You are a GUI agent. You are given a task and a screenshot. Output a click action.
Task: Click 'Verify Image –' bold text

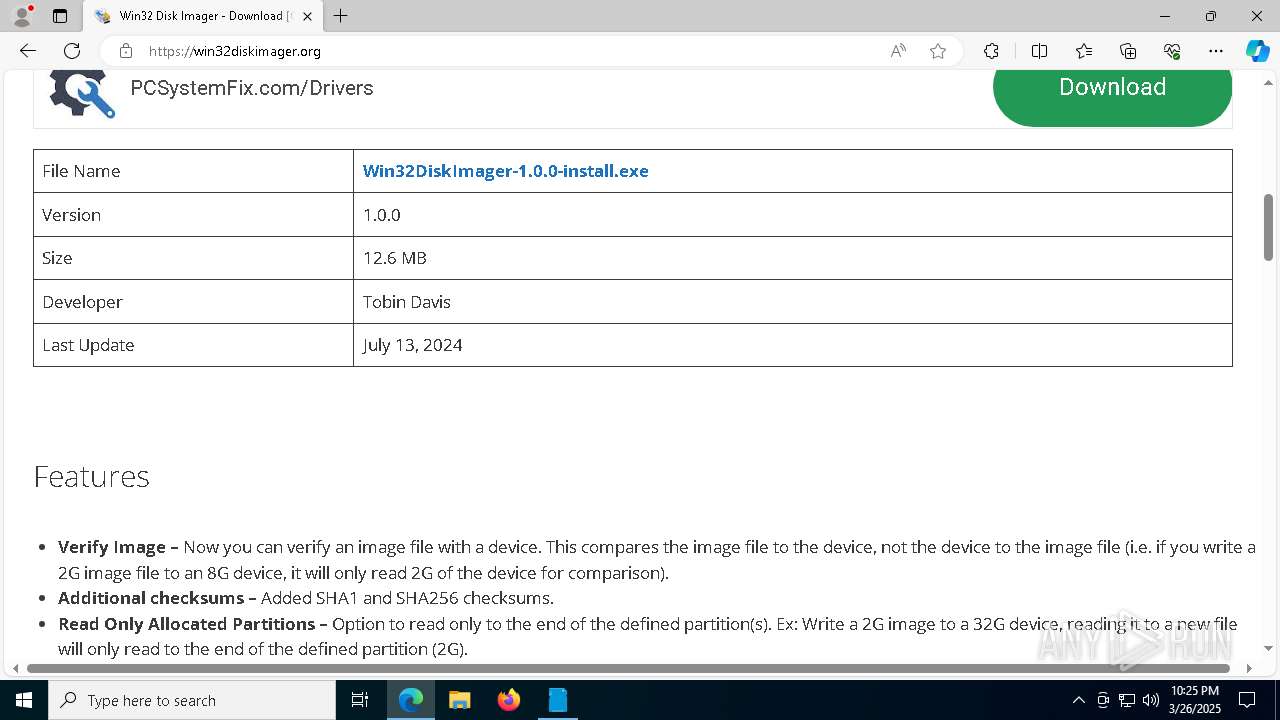pos(118,547)
